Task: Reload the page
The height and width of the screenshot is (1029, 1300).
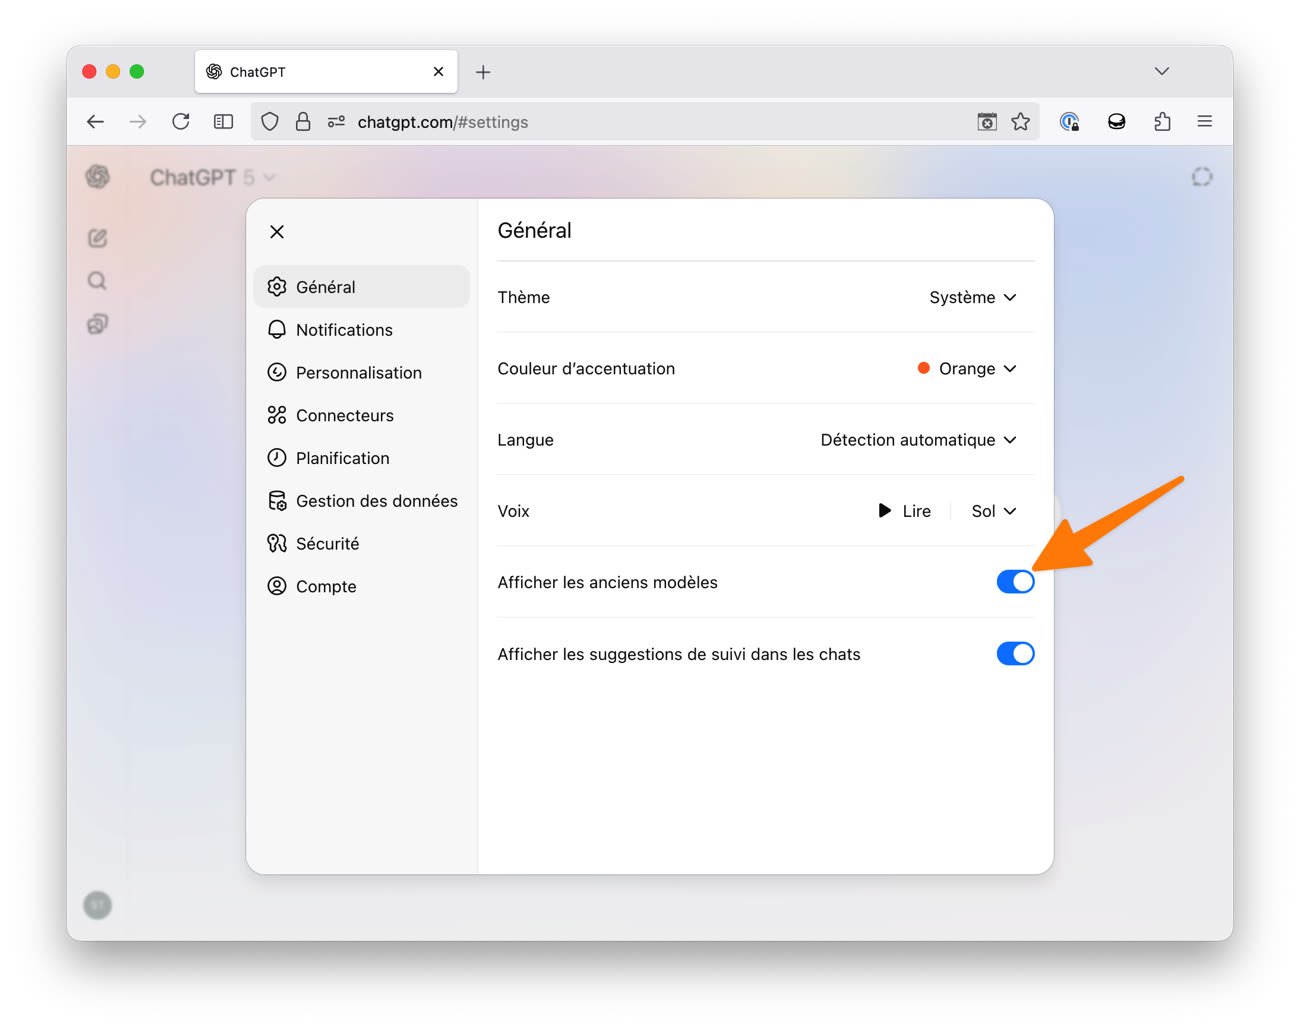Action: tap(181, 122)
